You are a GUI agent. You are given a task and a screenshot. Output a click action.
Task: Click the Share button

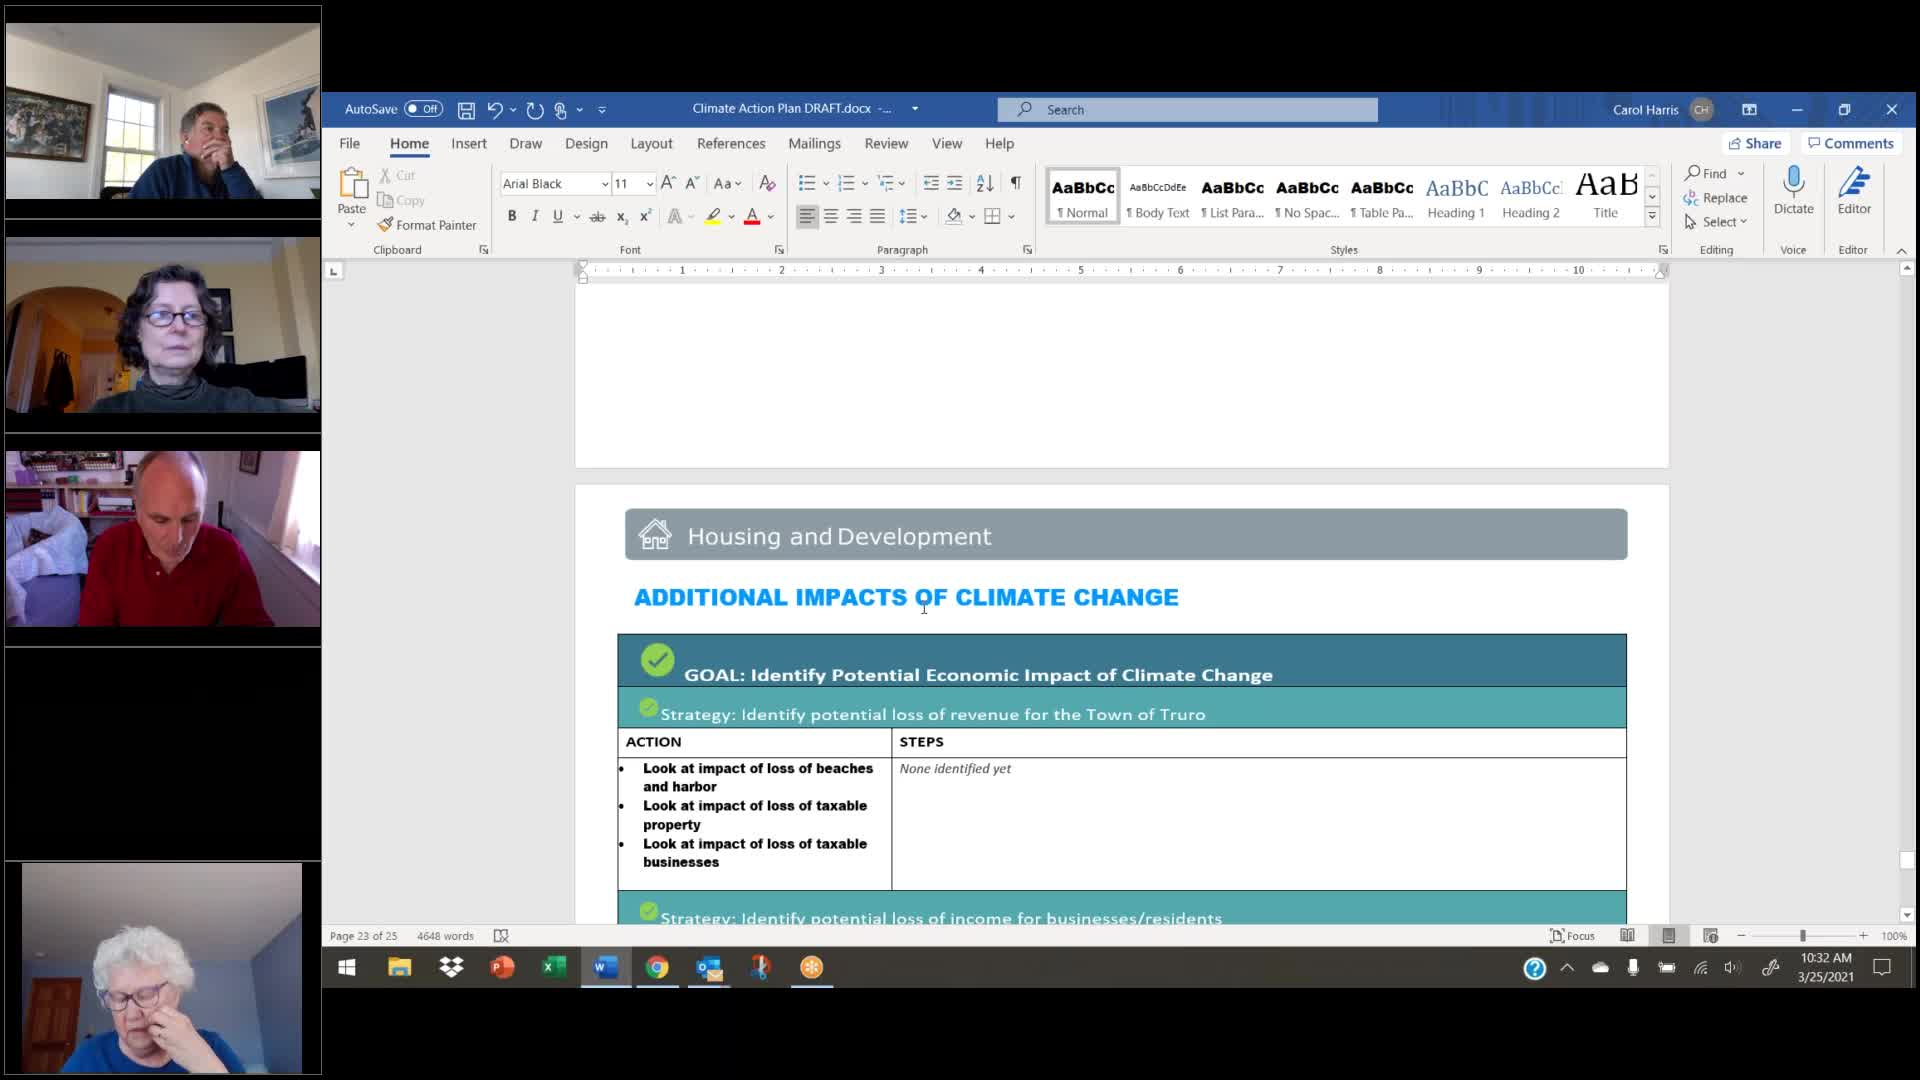pyautogui.click(x=1754, y=143)
